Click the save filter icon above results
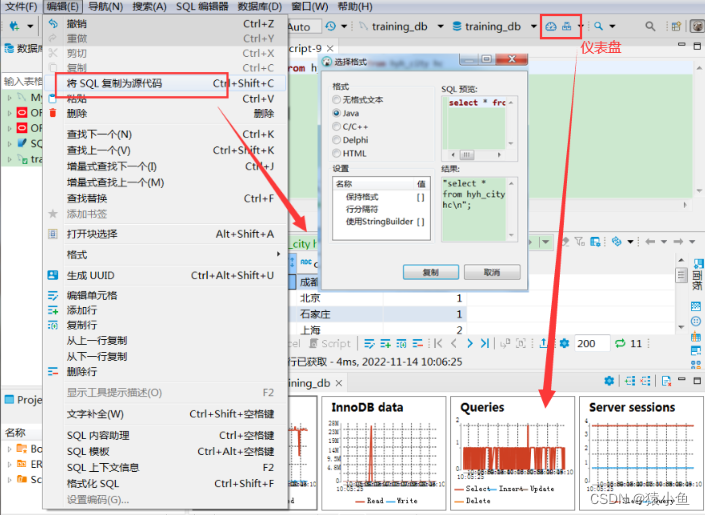This screenshot has height=515, width=705. coord(595,242)
